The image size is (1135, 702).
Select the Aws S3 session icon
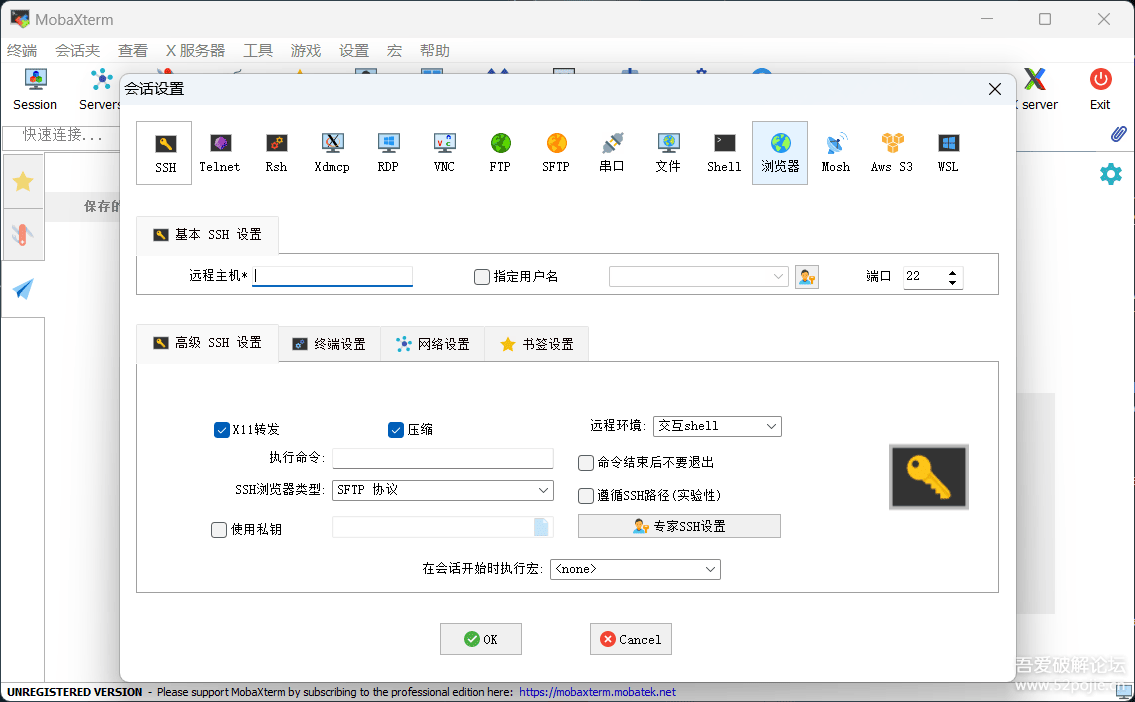click(x=891, y=152)
